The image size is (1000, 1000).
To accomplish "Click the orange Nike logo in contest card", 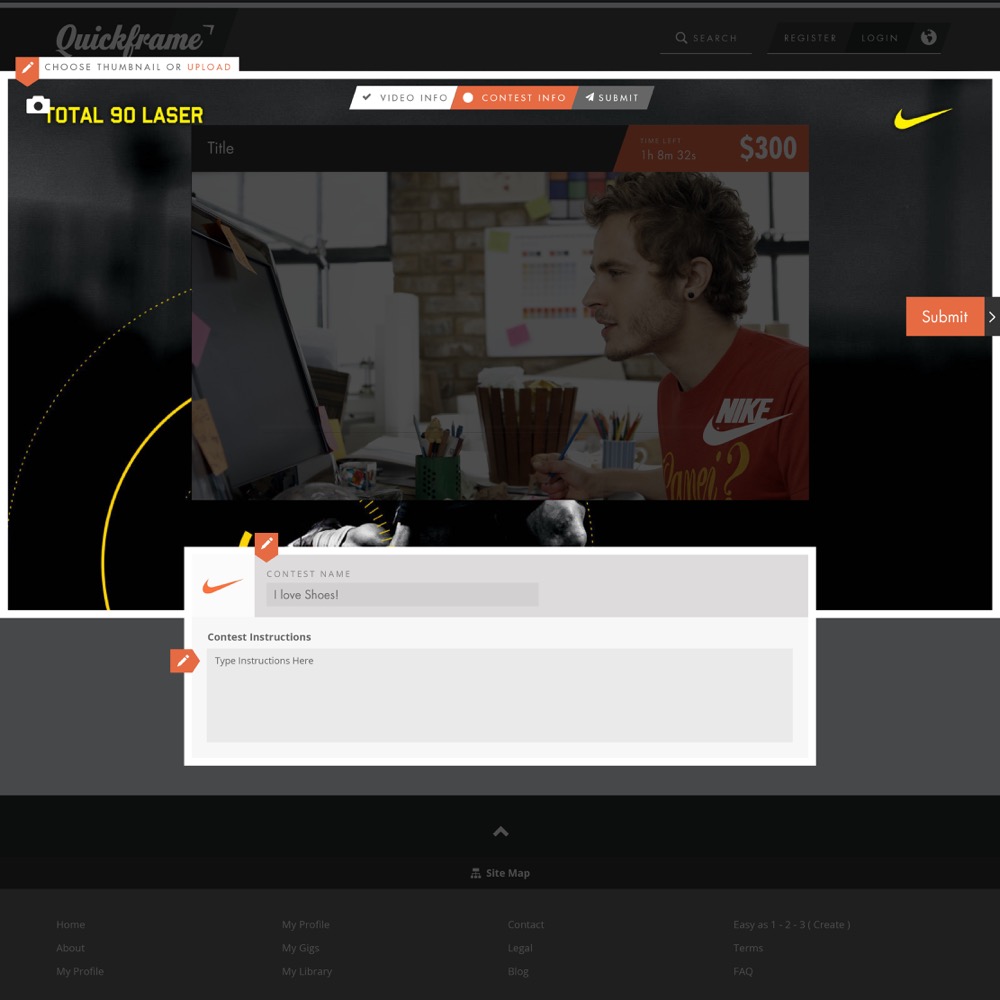I will [223, 585].
